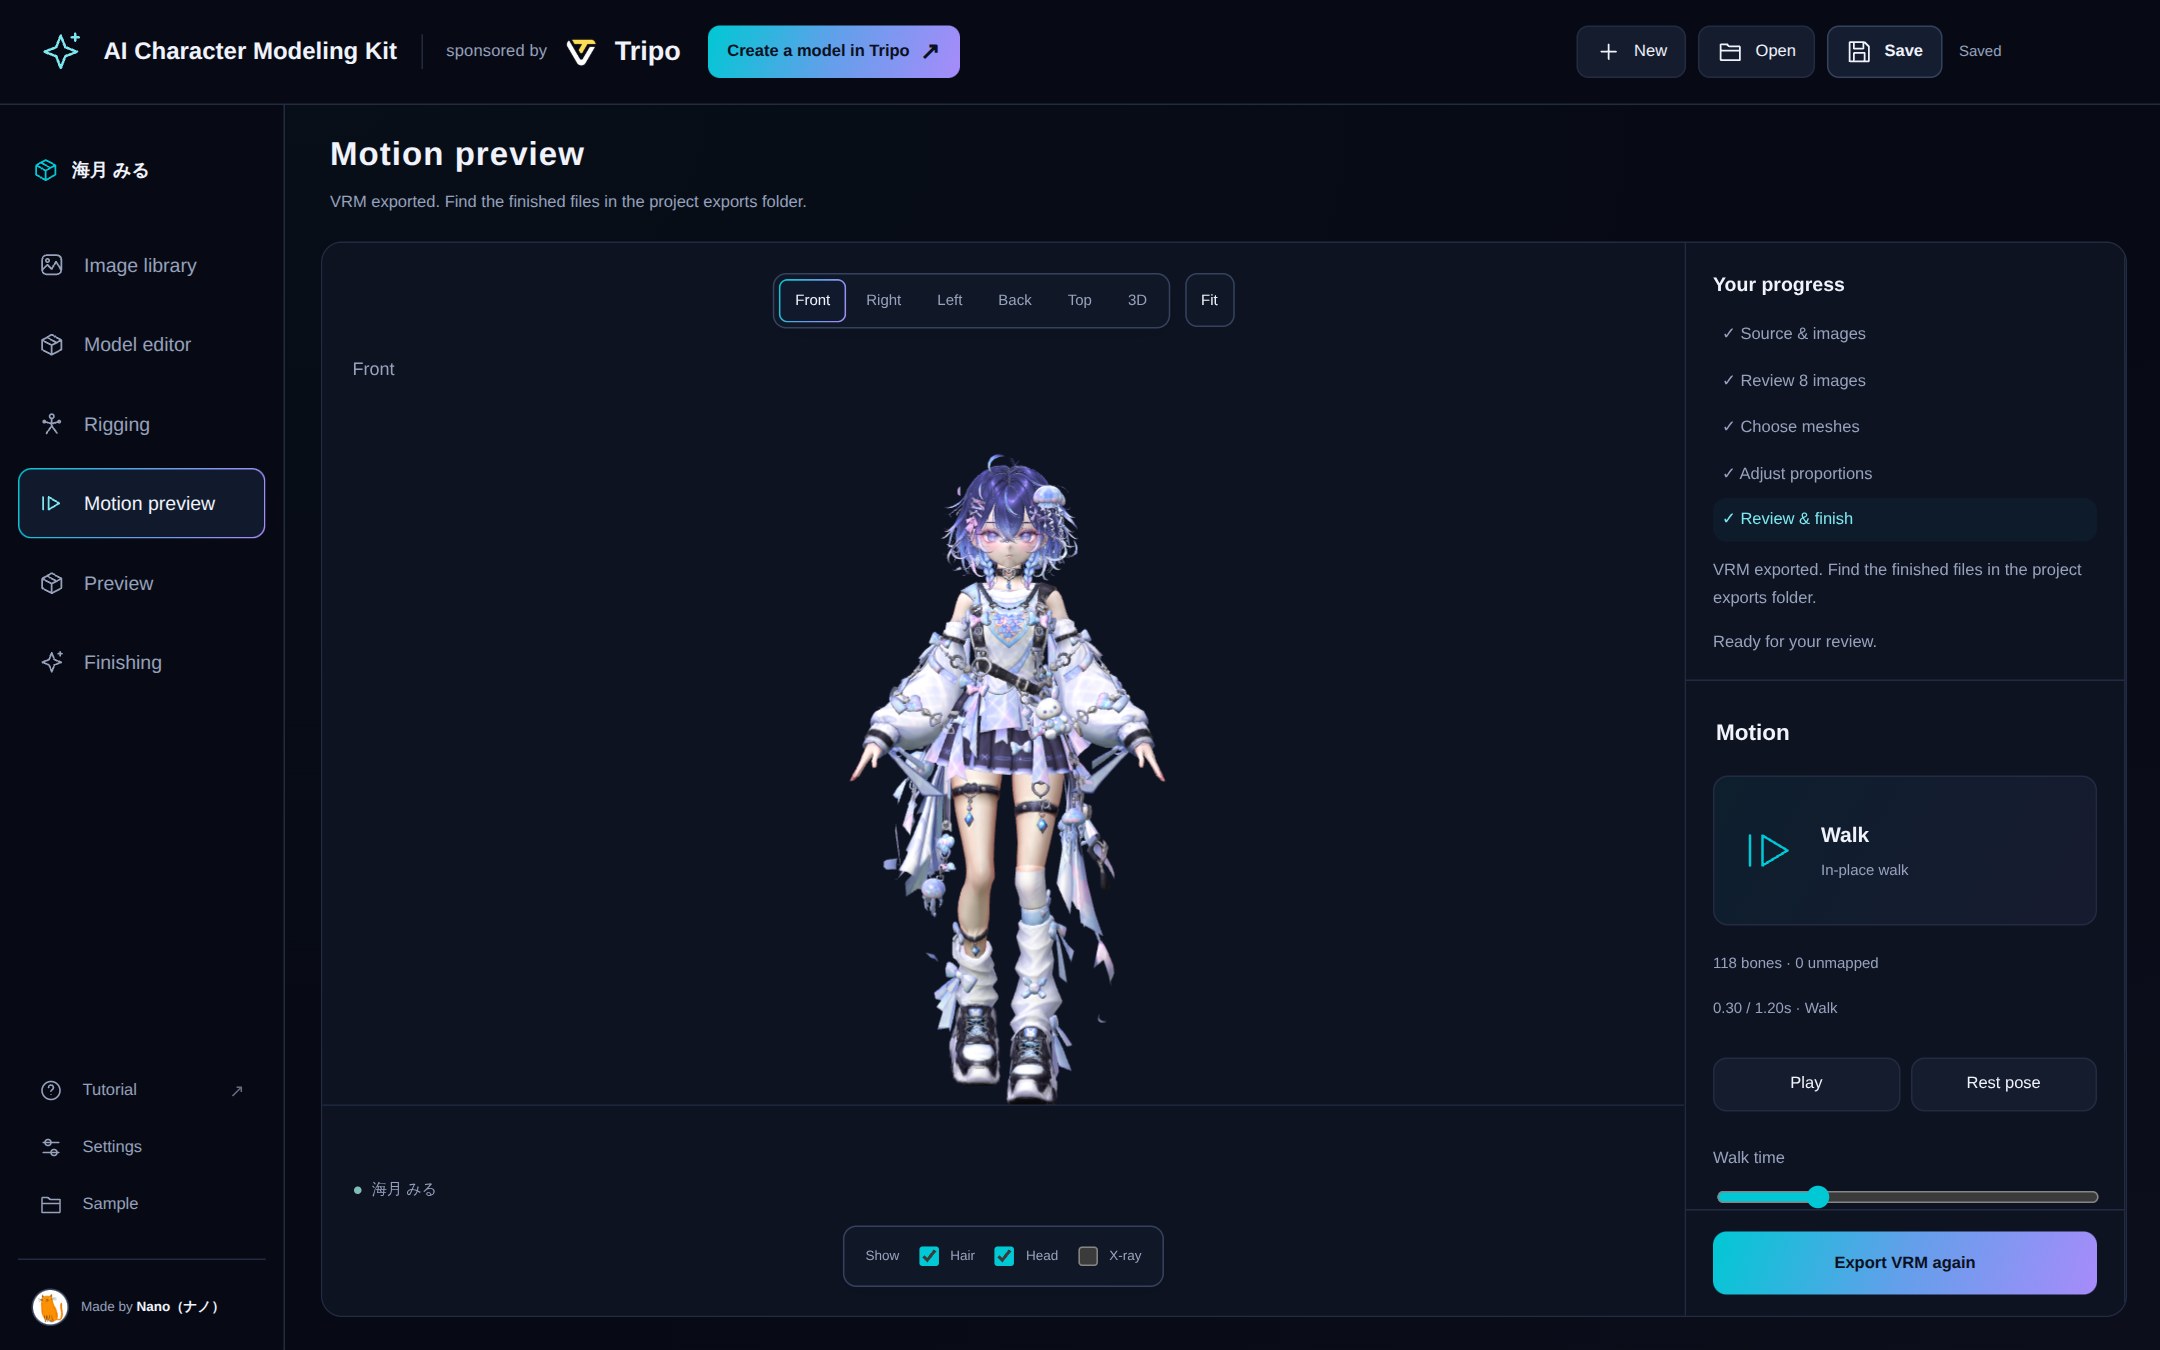Image resolution: width=2160 pixels, height=1350 pixels.
Task: Click the Tripo logo icon
Action: click(x=581, y=52)
